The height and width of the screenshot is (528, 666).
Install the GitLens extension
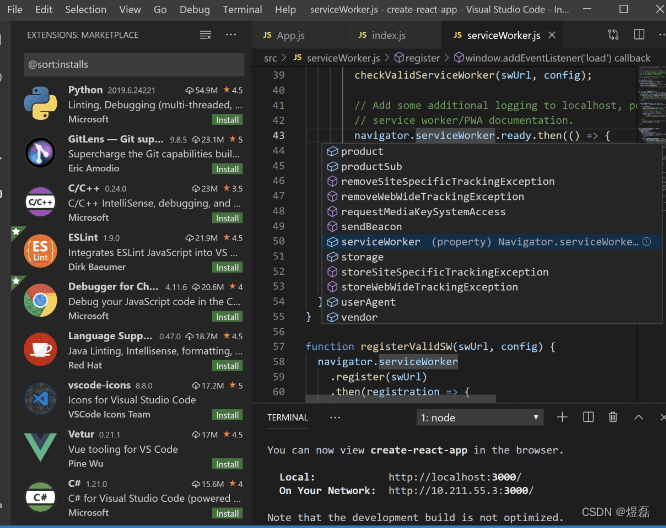click(227, 169)
